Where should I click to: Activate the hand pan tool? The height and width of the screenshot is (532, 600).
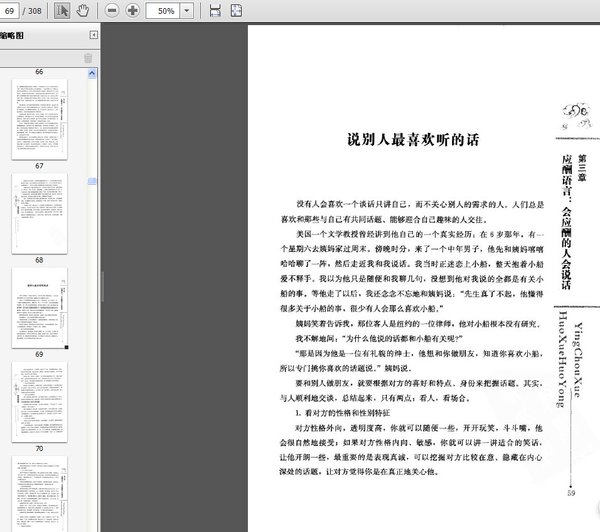(83, 11)
